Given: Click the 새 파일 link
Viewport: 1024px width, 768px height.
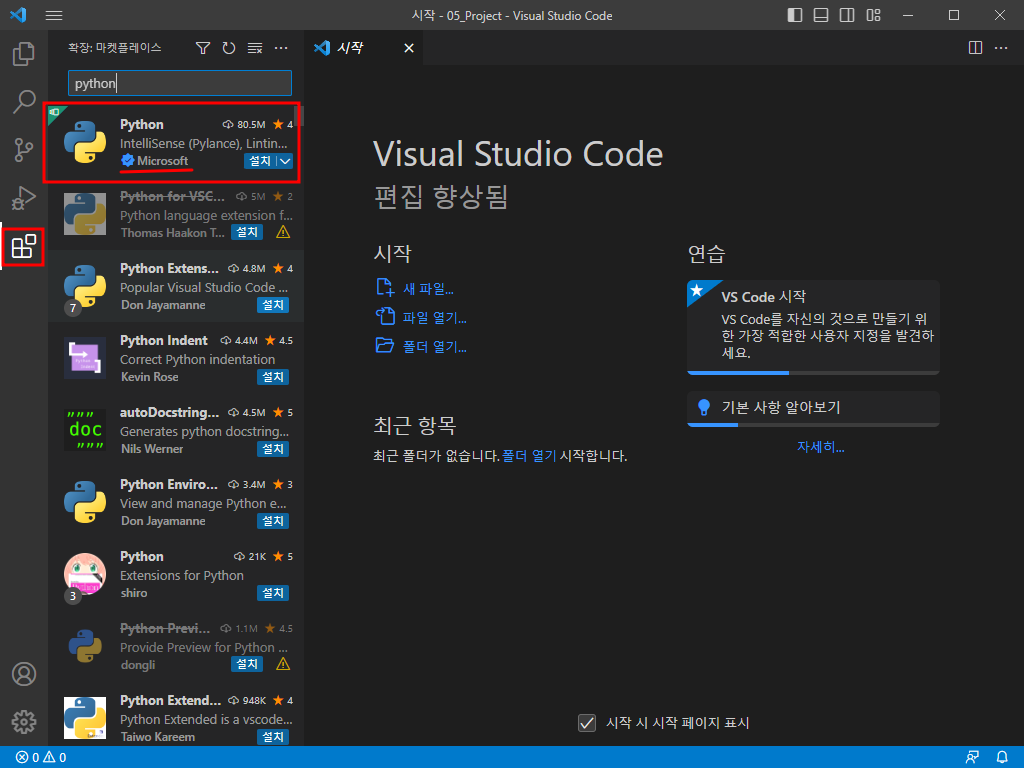Looking at the screenshot, I should point(428,288).
